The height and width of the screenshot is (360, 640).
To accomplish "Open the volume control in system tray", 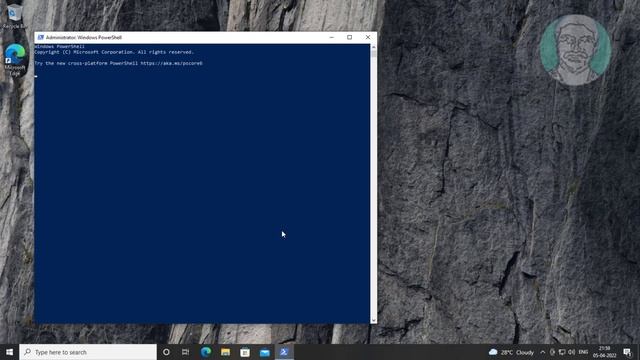I will click(x=571, y=352).
